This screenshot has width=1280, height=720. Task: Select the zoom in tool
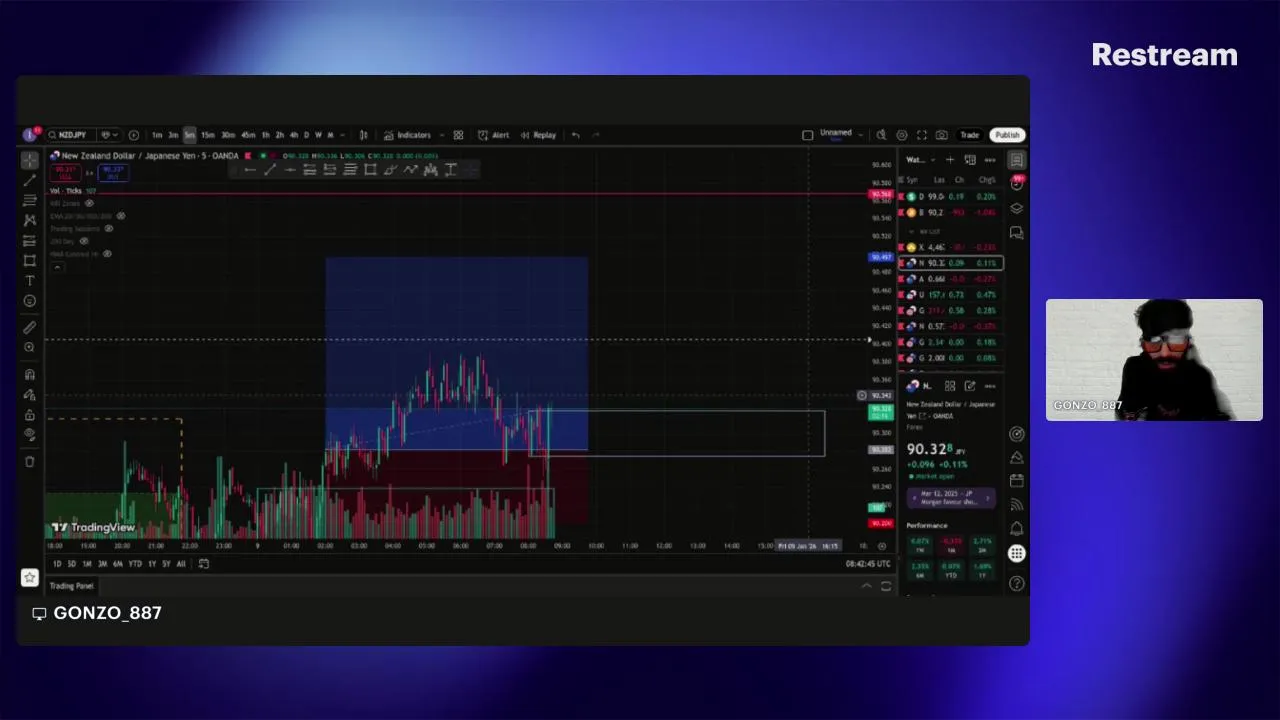click(29, 347)
